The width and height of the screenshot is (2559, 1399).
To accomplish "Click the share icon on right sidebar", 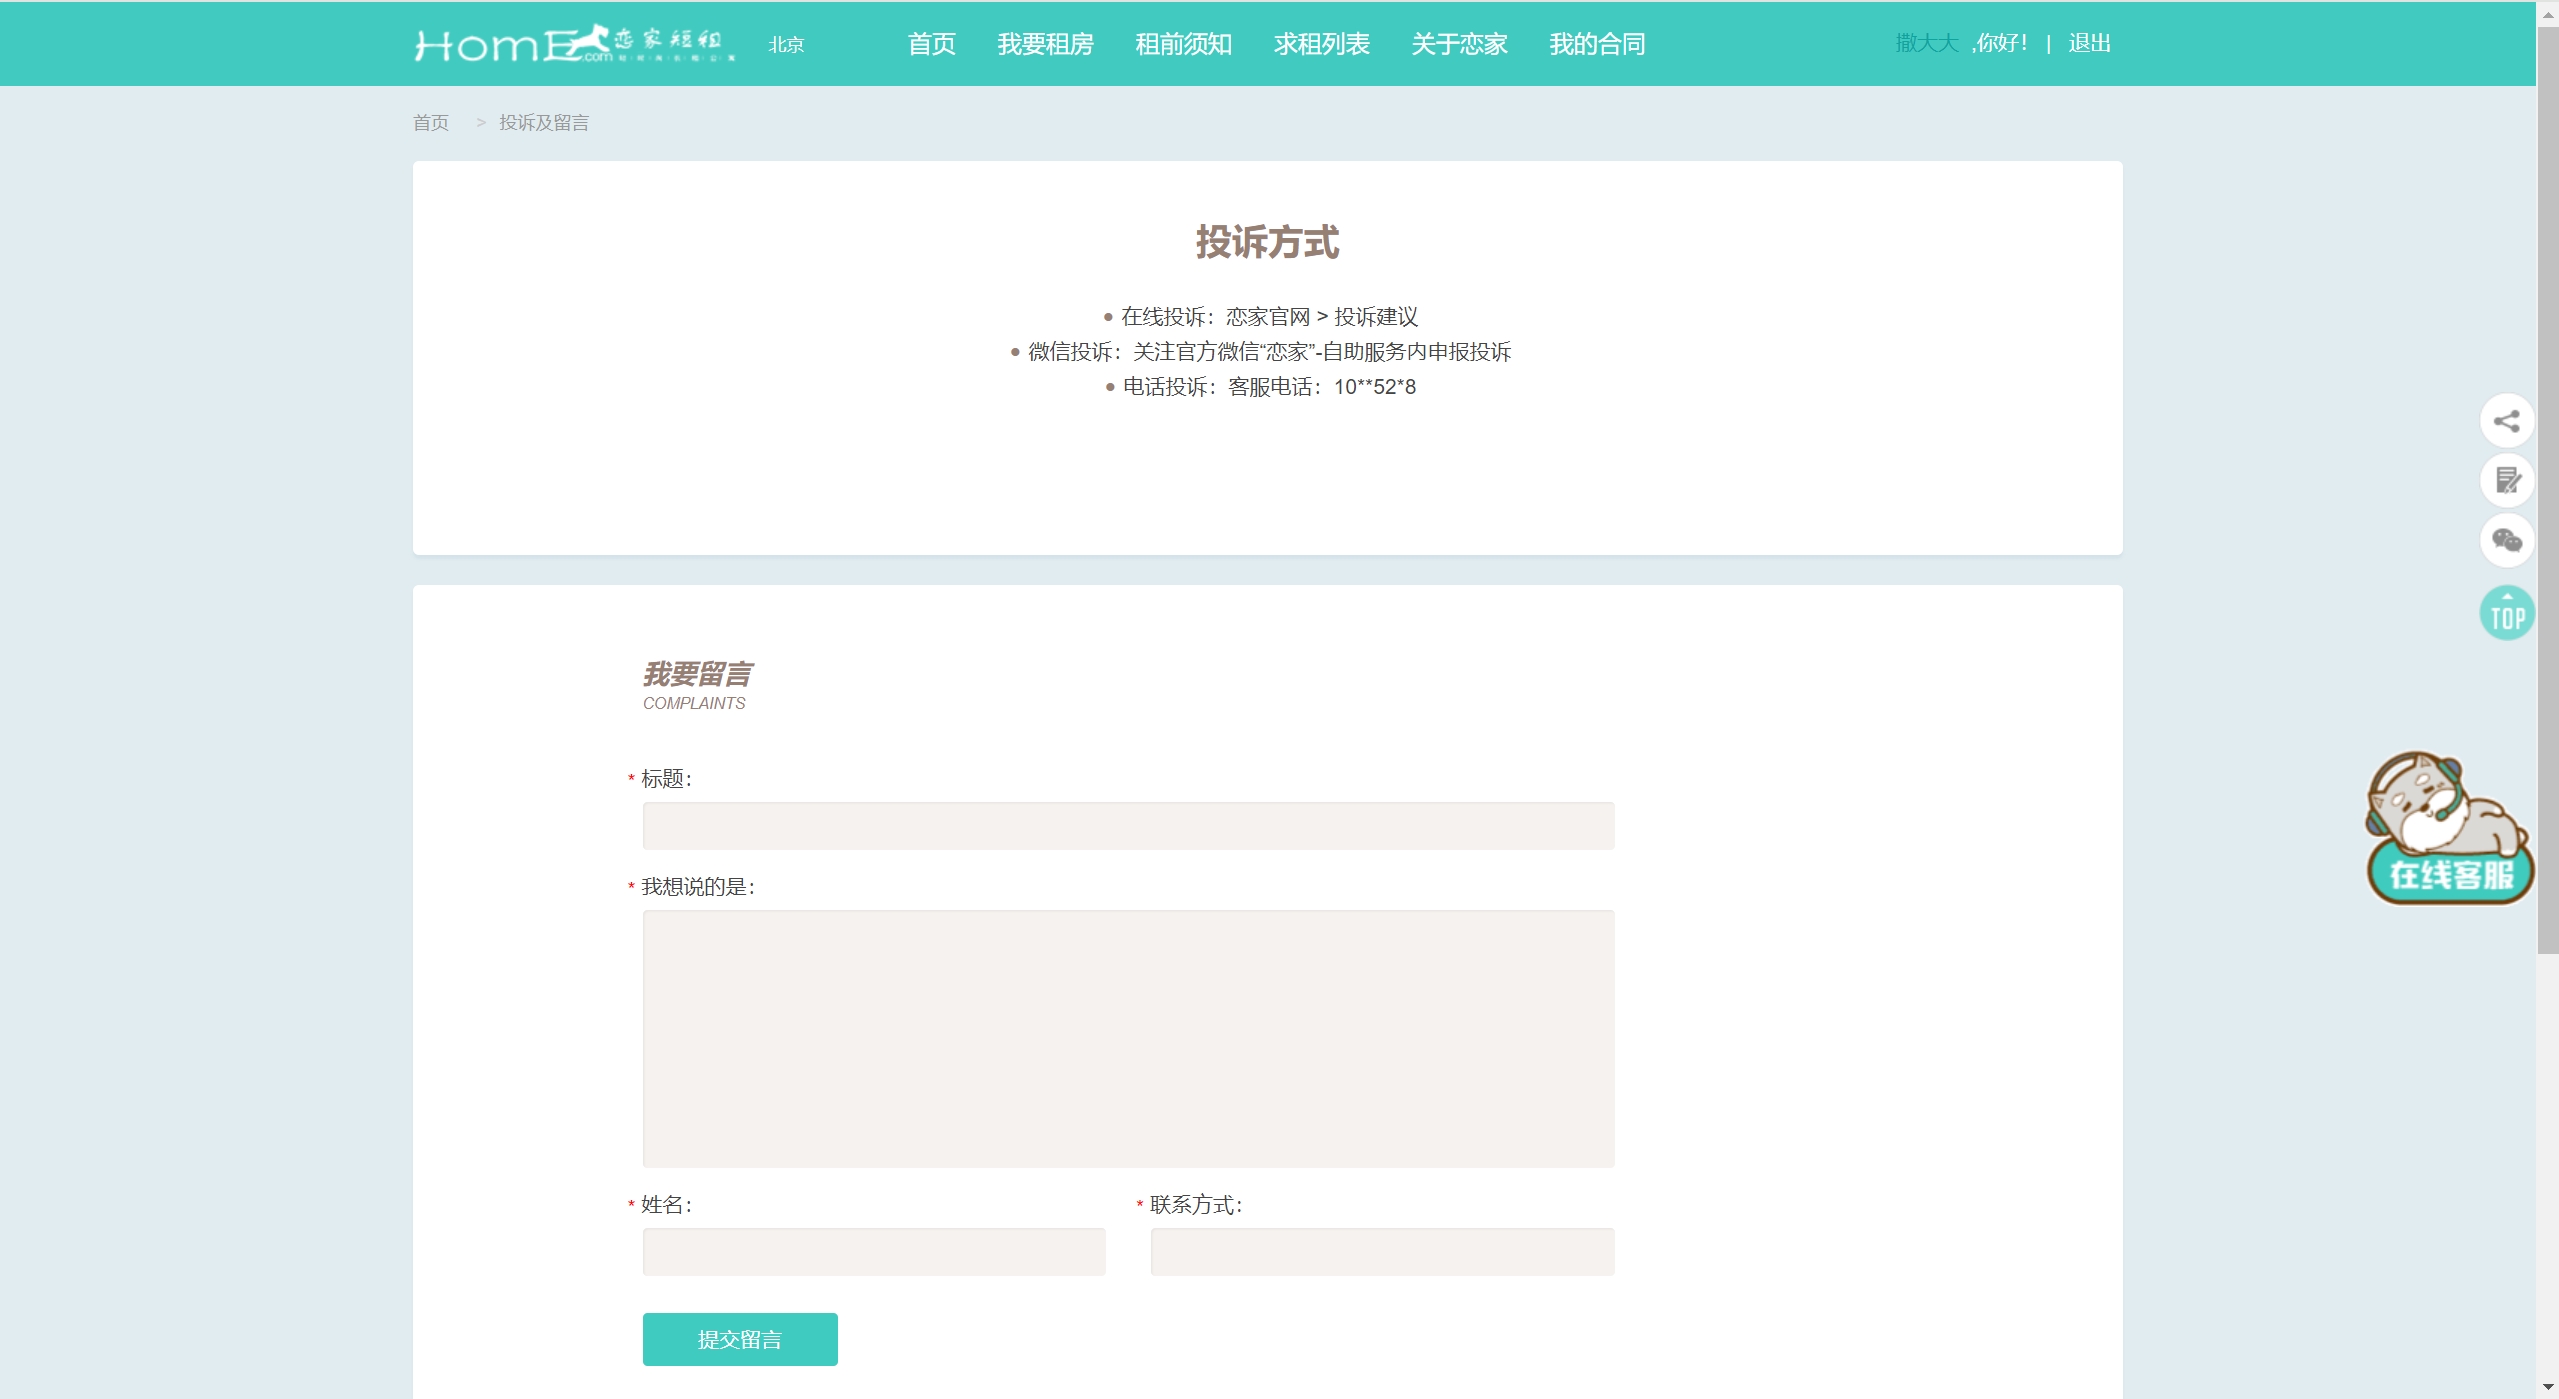I will [2506, 421].
